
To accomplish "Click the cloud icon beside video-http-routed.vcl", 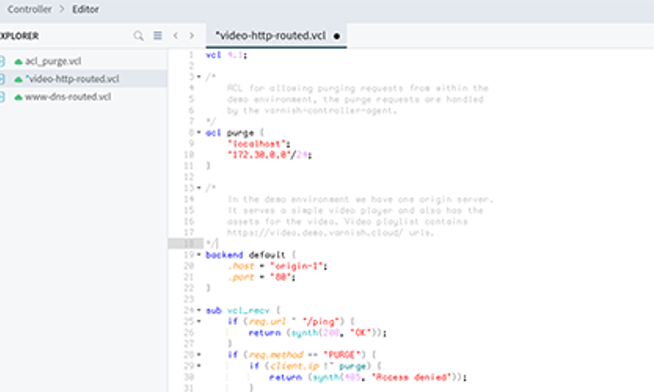I will click(x=18, y=79).
